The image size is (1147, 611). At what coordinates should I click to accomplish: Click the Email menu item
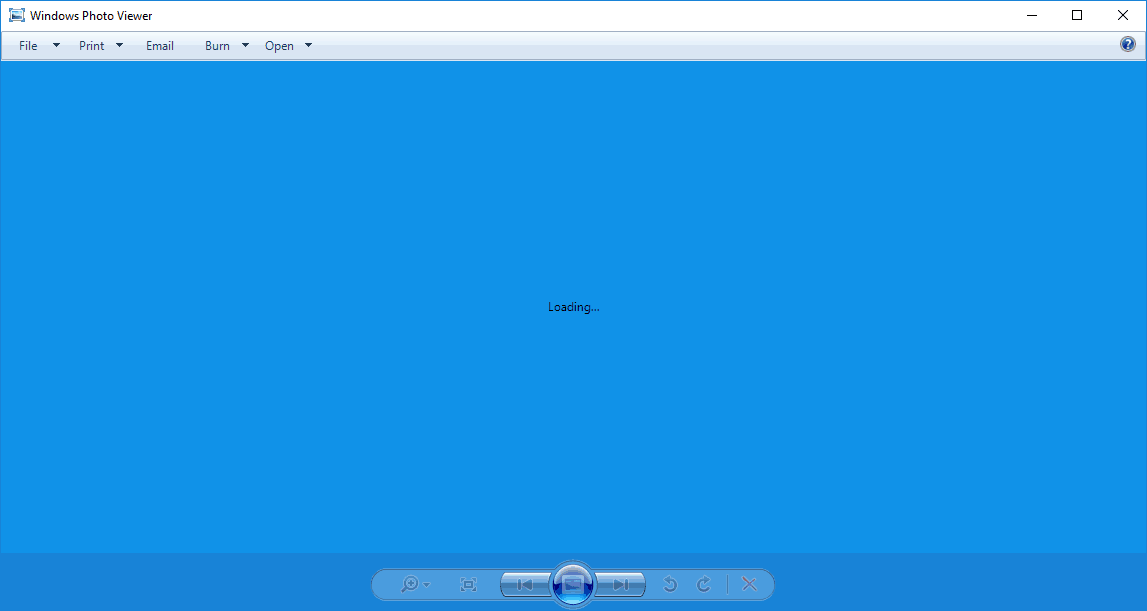click(159, 45)
